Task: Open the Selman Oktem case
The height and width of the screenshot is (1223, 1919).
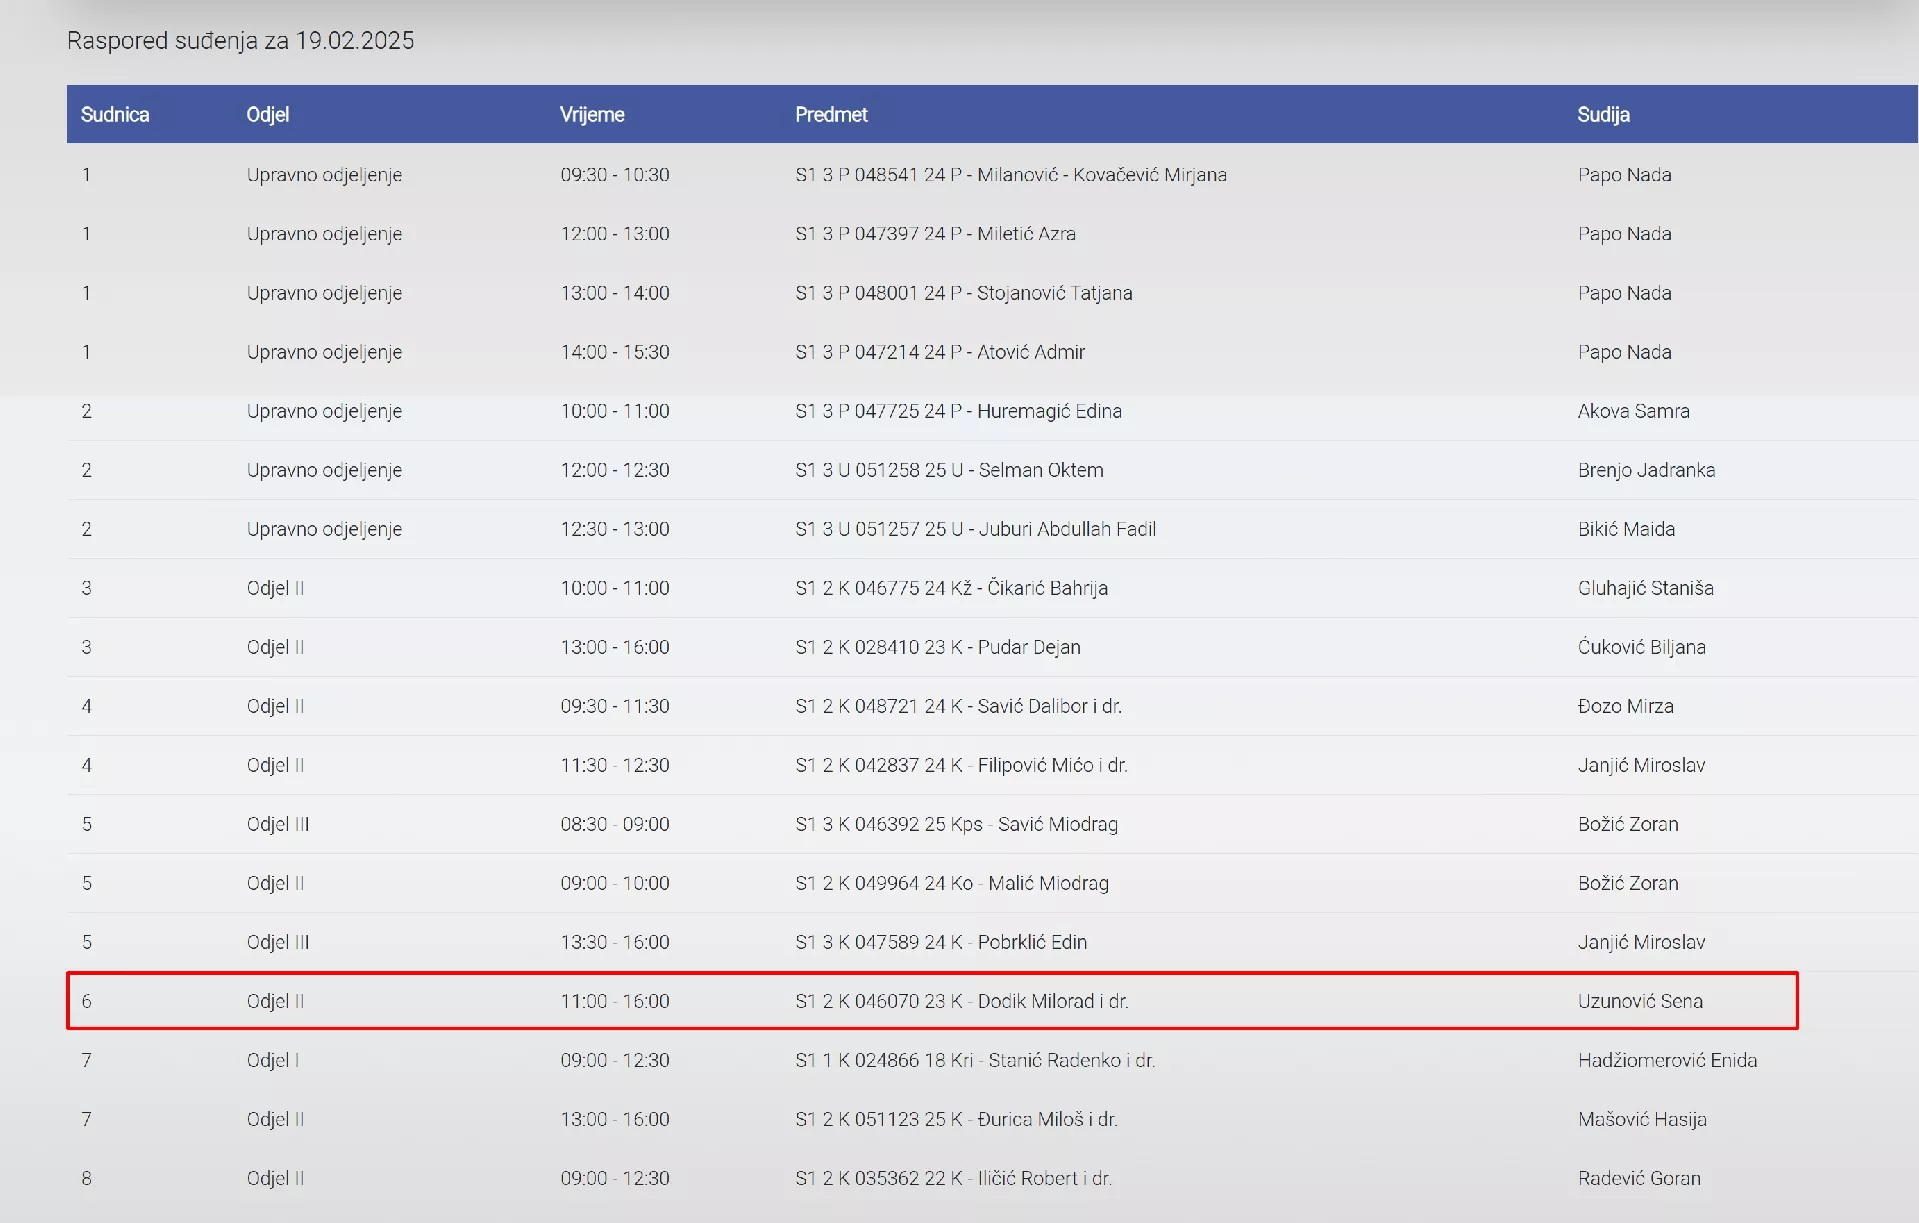Action: (949, 470)
